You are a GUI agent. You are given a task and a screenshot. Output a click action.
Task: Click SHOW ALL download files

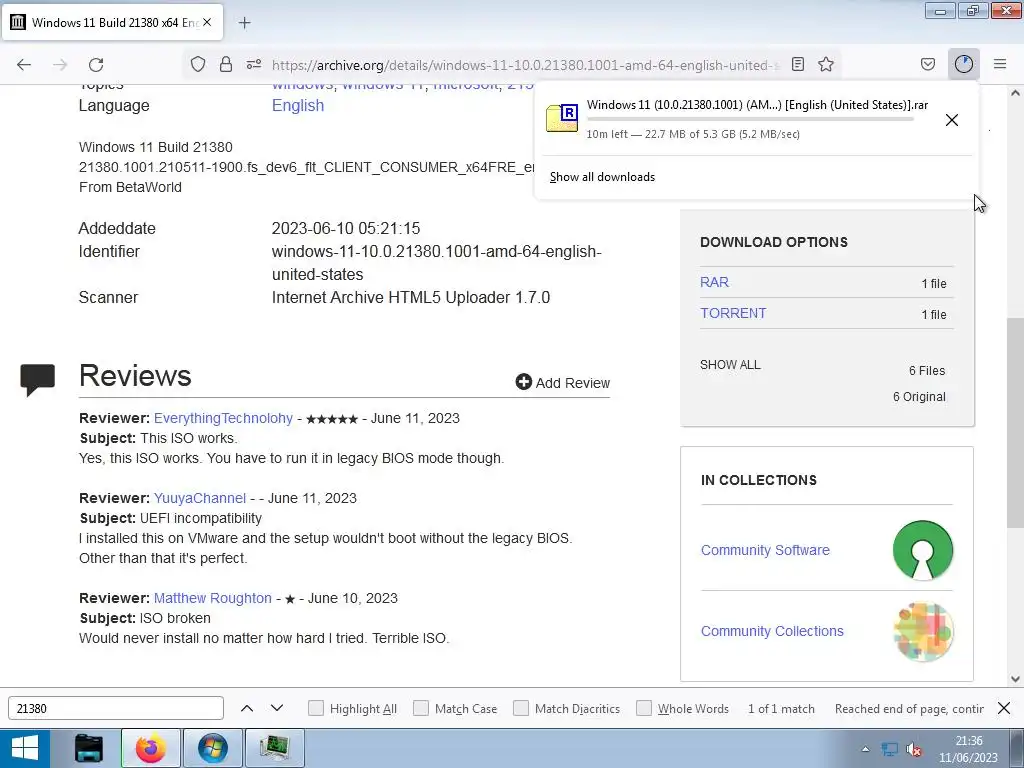730,364
